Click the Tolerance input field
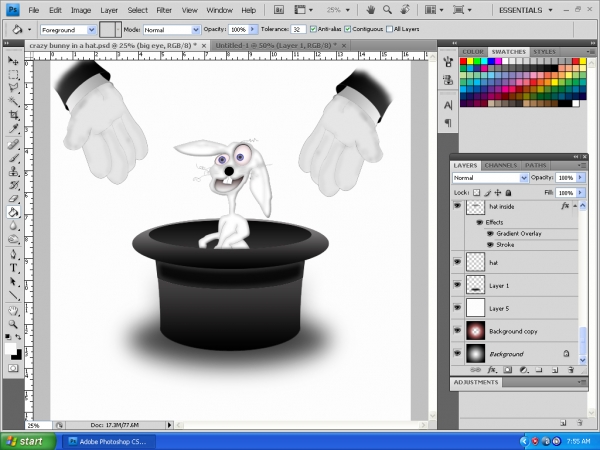Viewport: 600px width, 450px height. pyautogui.click(x=298, y=29)
